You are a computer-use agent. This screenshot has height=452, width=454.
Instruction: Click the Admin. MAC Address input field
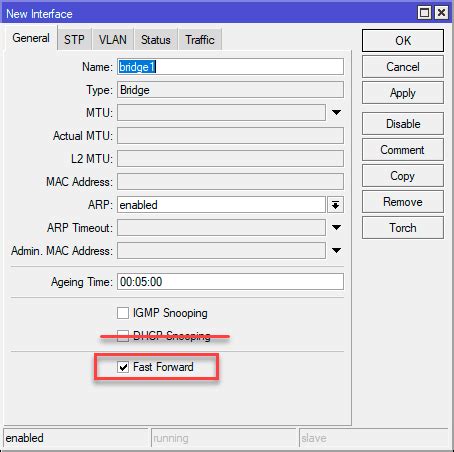221,251
